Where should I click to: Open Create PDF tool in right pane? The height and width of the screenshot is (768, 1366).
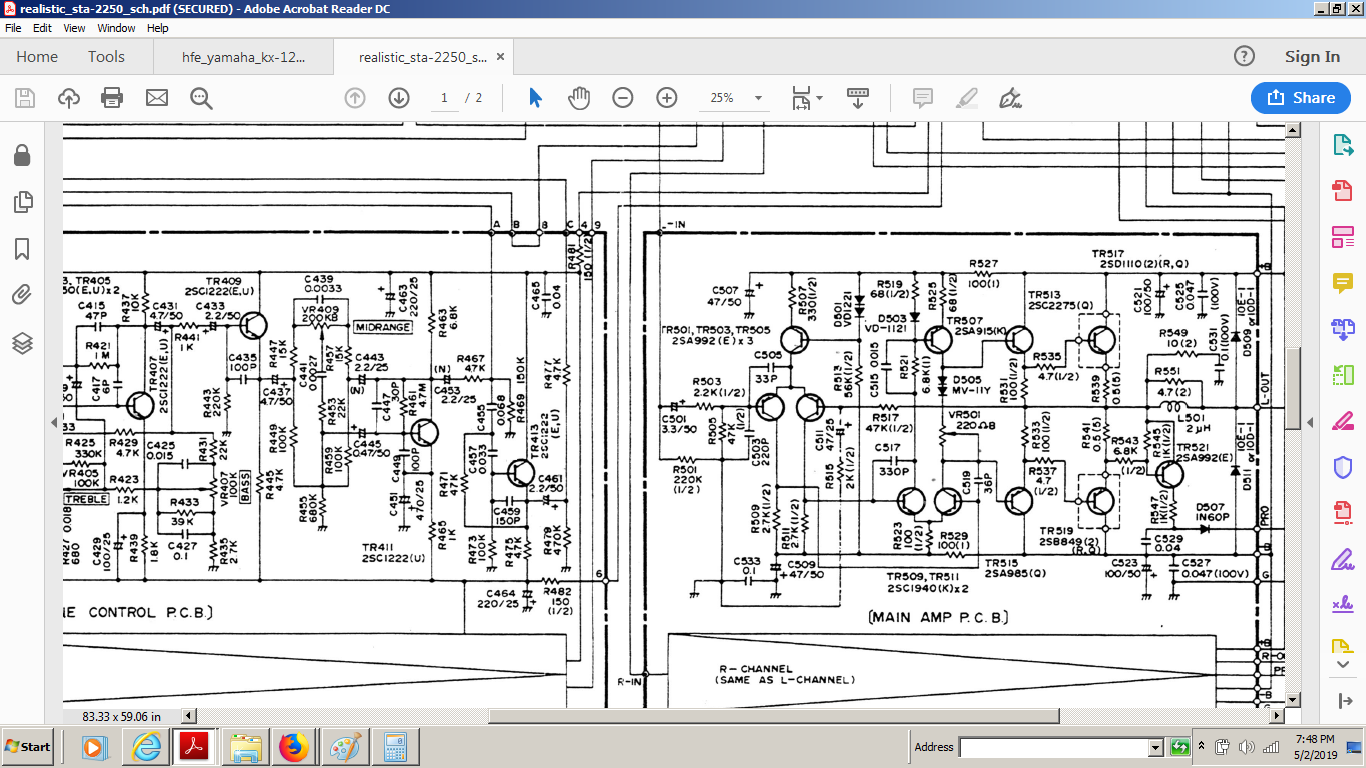point(1342,191)
